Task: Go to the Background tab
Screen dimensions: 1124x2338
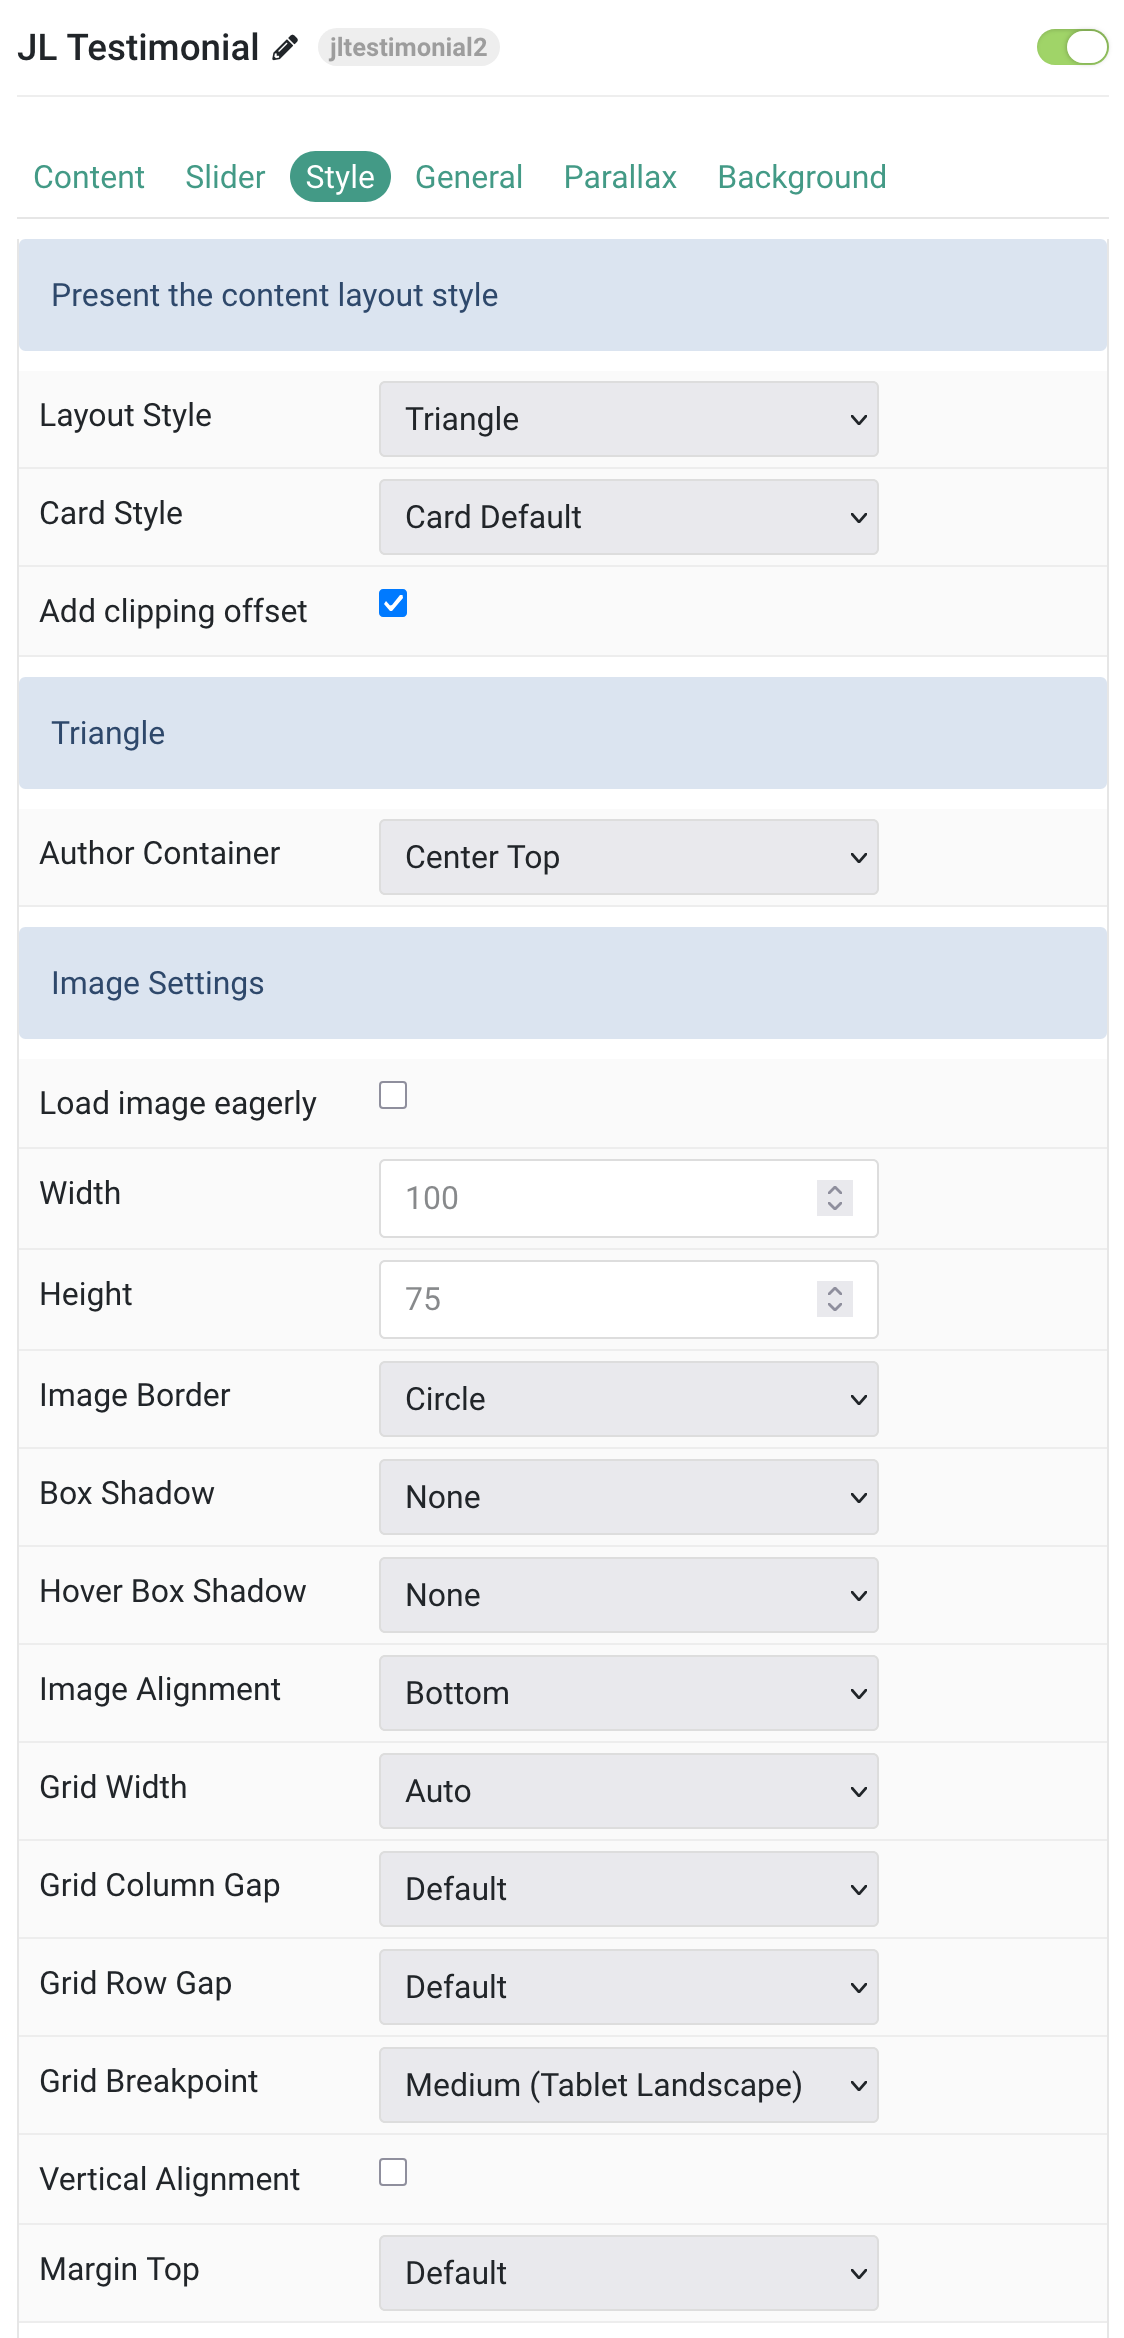Action: click(802, 177)
